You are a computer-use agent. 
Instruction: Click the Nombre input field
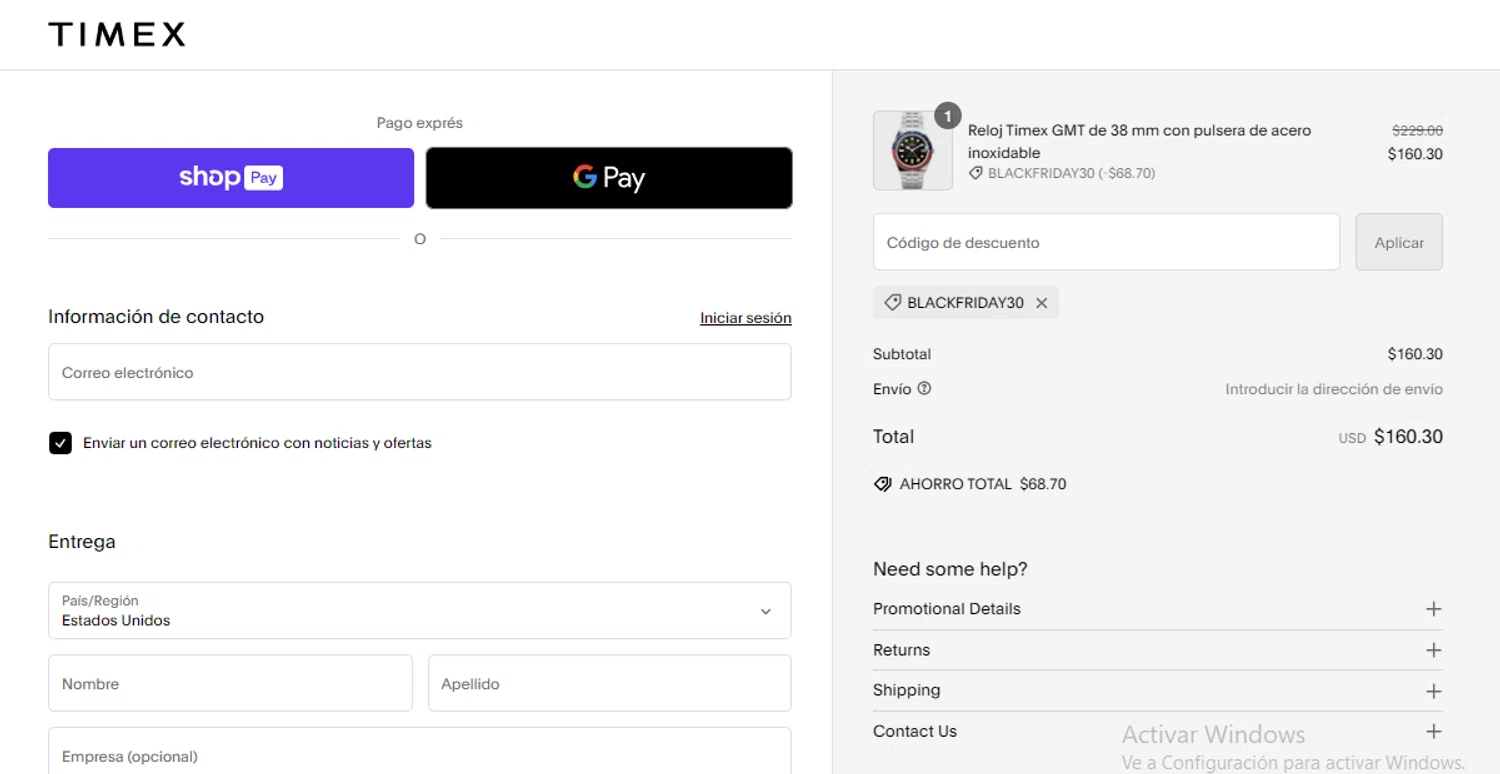point(230,684)
